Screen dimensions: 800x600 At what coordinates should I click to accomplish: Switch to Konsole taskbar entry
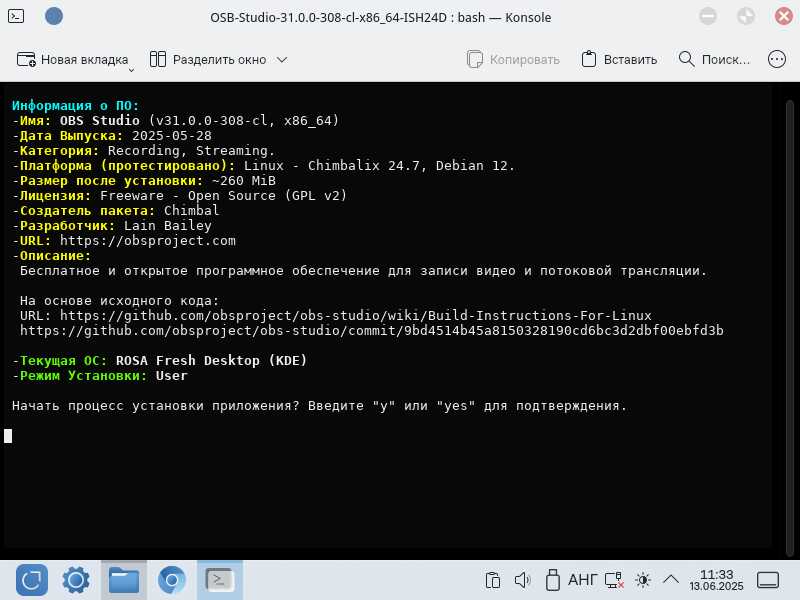point(219,580)
